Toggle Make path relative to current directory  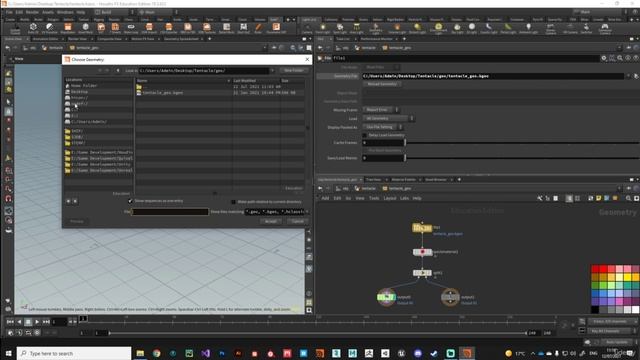(x=233, y=202)
